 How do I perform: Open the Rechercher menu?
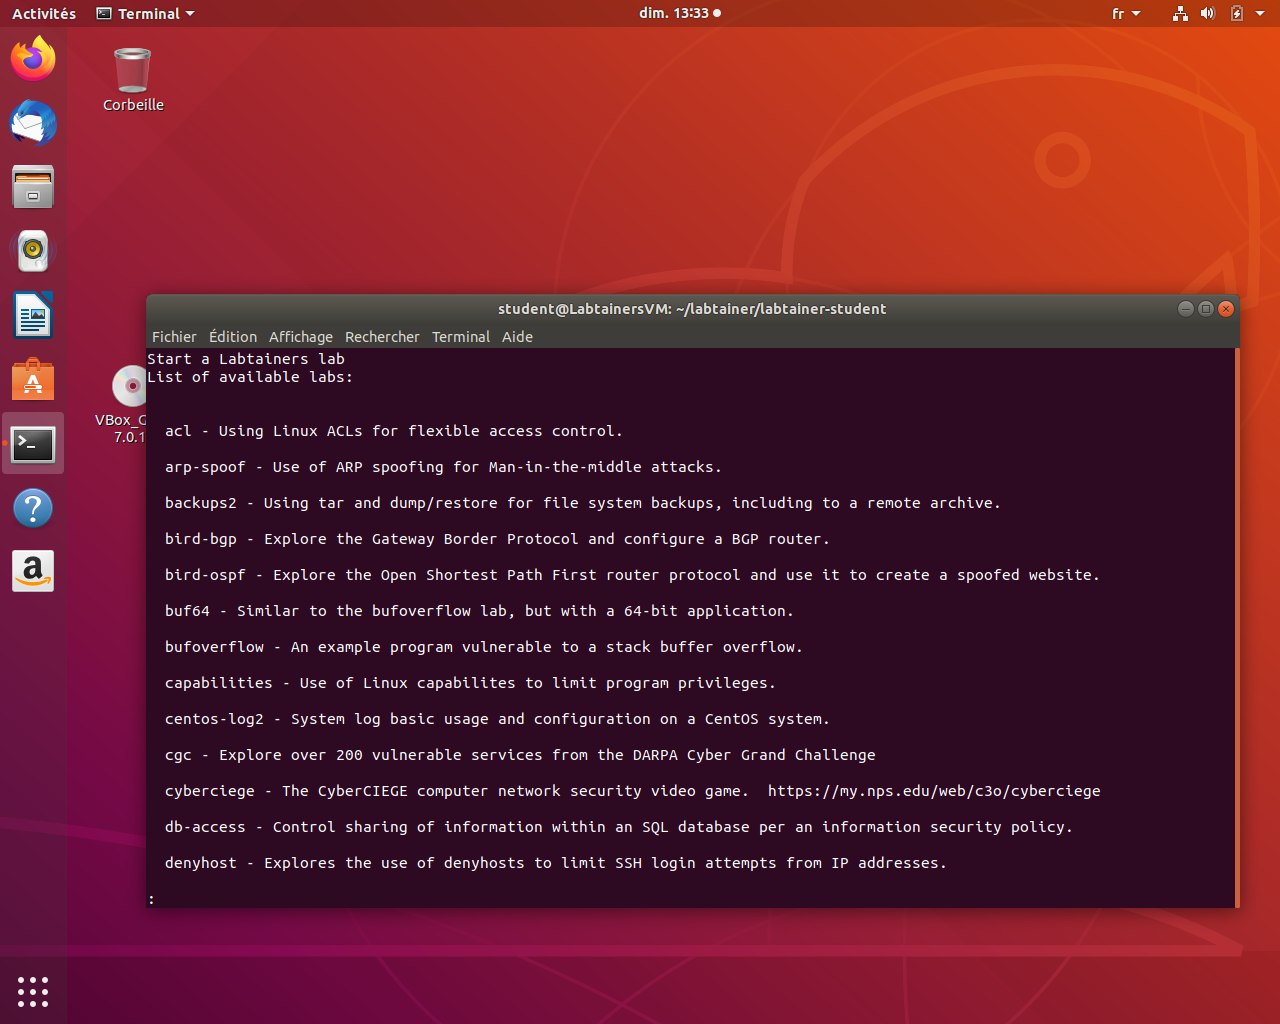click(382, 337)
